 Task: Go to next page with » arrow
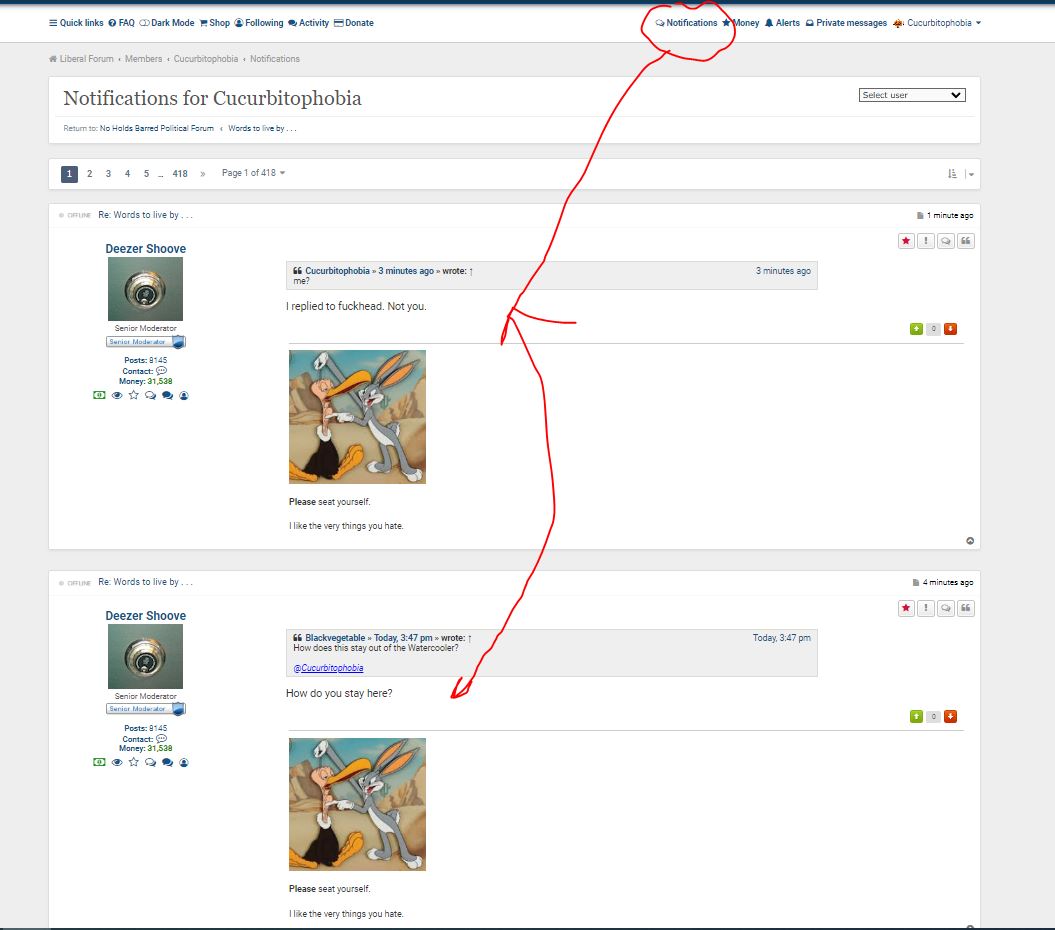(x=203, y=174)
